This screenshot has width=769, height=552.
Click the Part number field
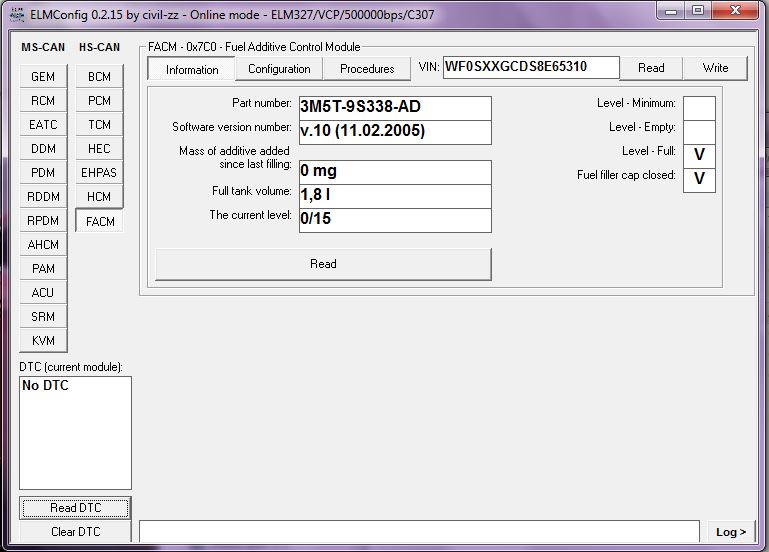(x=395, y=108)
